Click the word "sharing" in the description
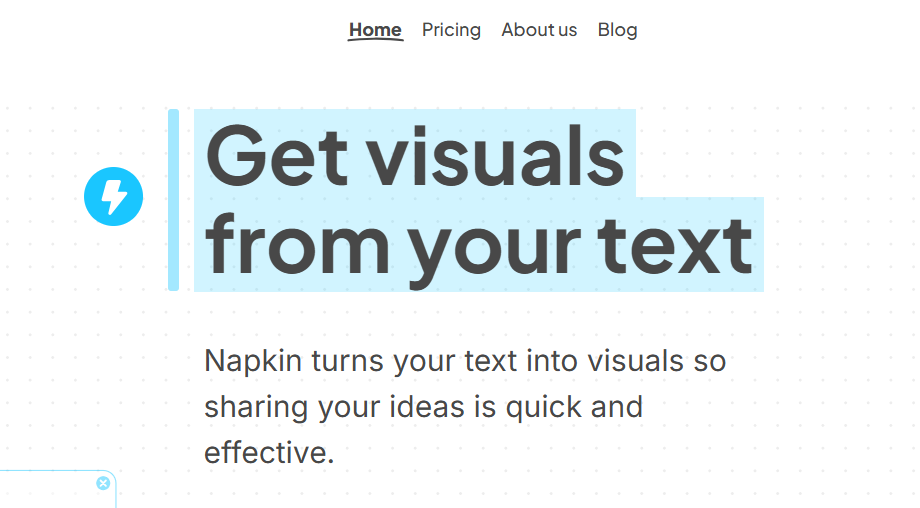The height and width of the screenshot is (508, 920). [x=257, y=407]
